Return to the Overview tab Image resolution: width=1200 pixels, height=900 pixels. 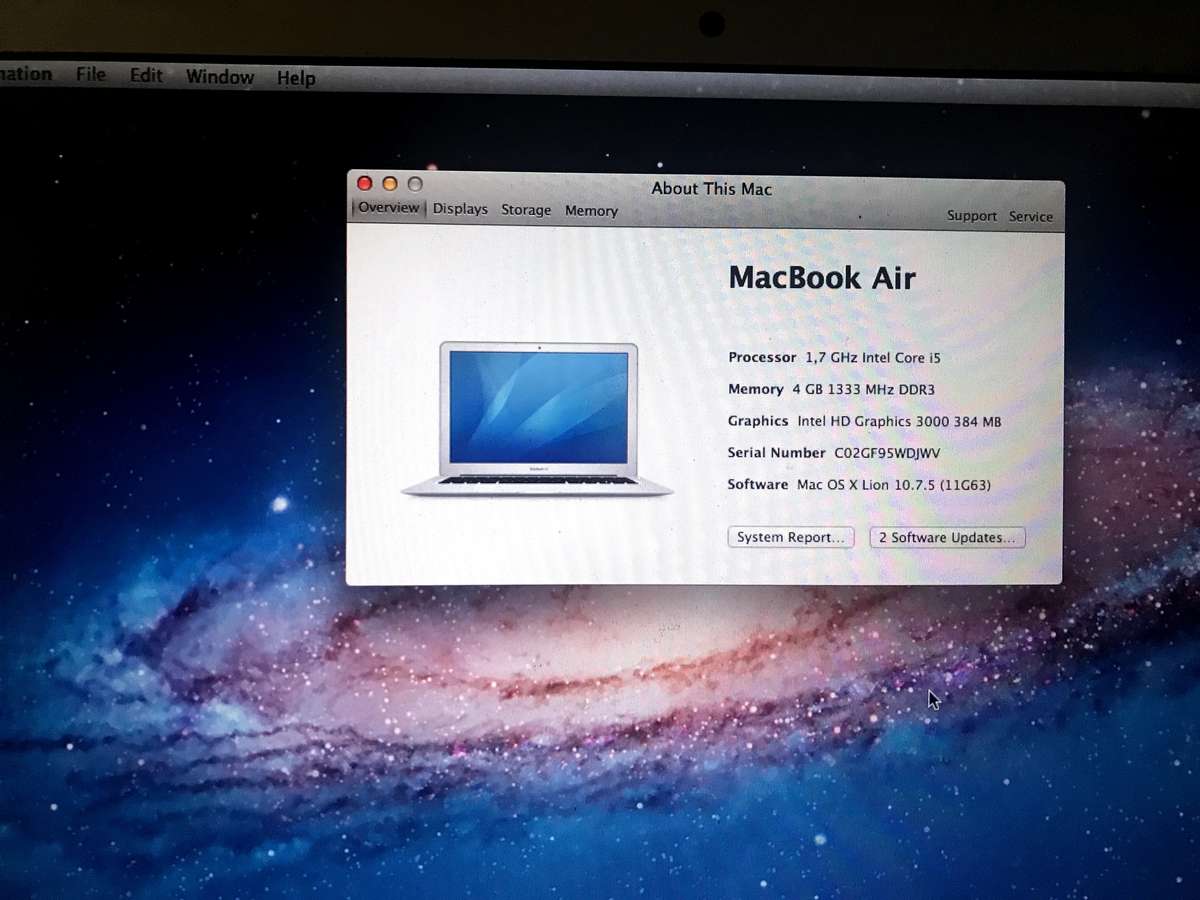pos(388,208)
